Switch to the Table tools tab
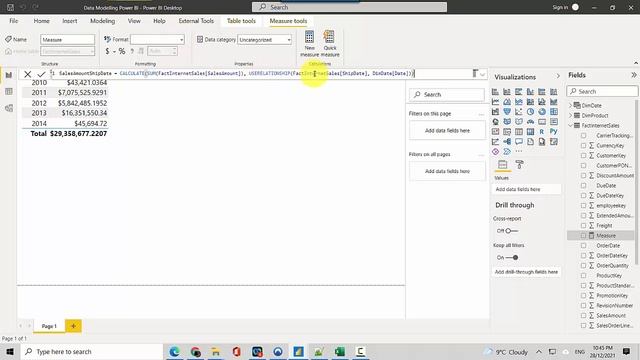Screen dimensions: 640x360 (241, 21)
